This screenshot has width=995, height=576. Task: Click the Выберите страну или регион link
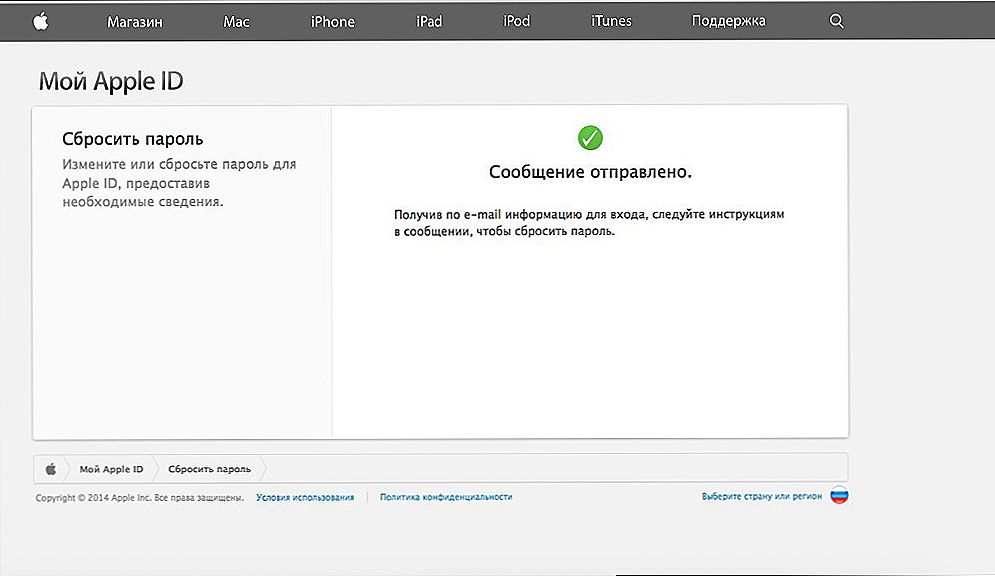pos(761,496)
